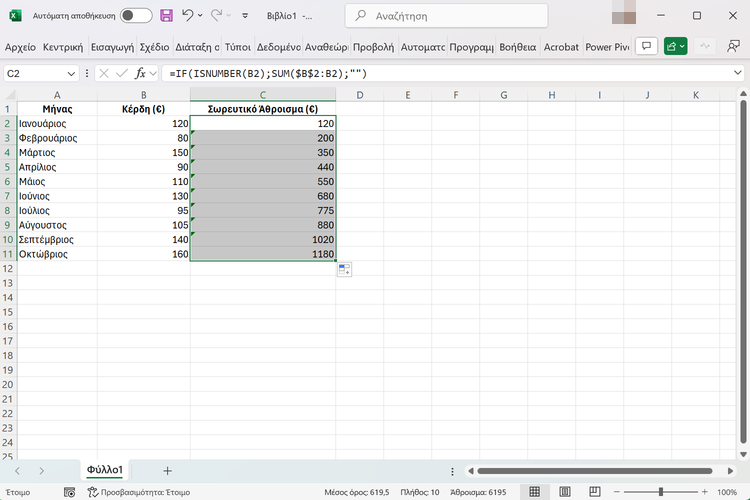Open Customize Quick Access Toolbar dropdown
750x500 pixels.
[x=245, y=16]
